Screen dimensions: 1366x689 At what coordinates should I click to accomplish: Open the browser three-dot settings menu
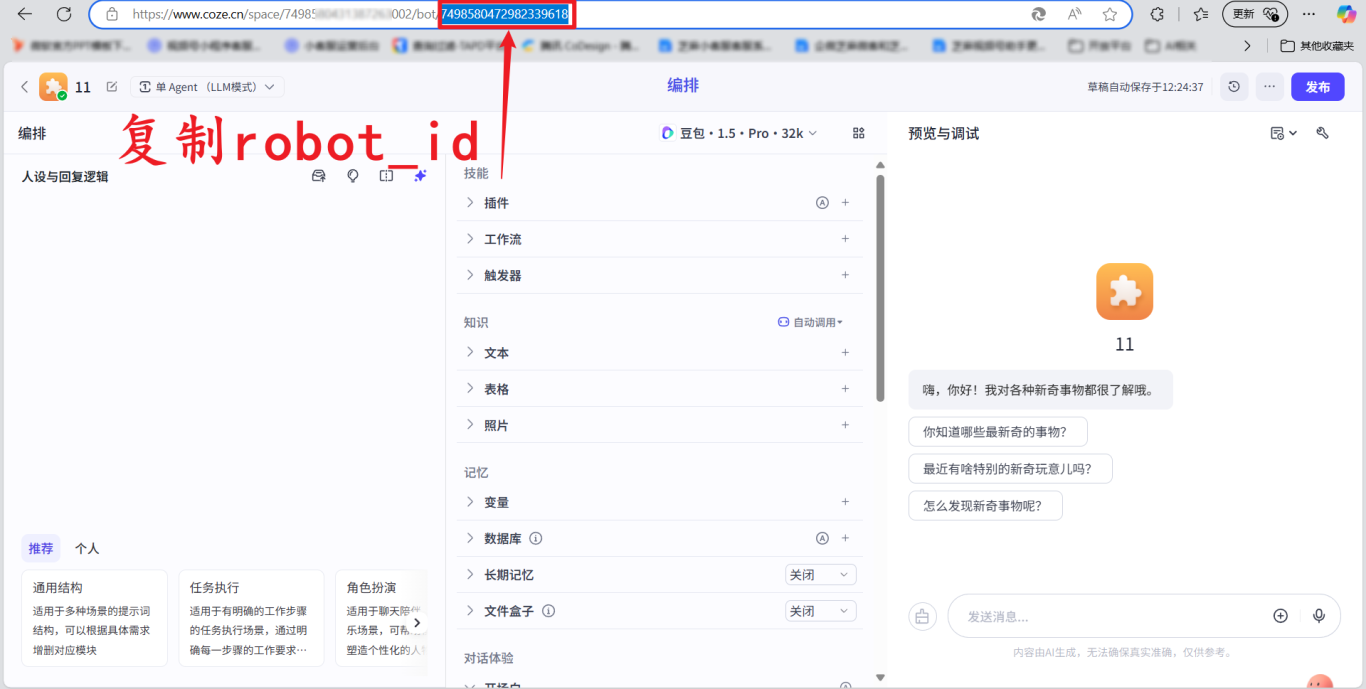1309,14
